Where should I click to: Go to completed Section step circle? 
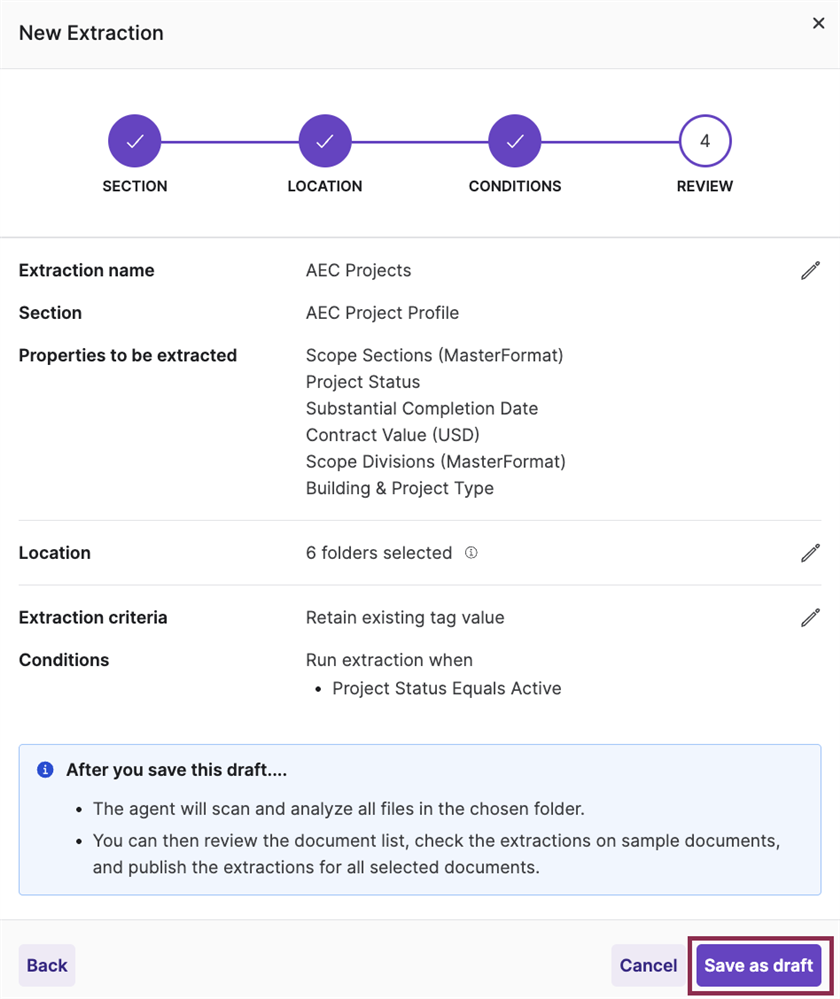click(x=134, y=141)
